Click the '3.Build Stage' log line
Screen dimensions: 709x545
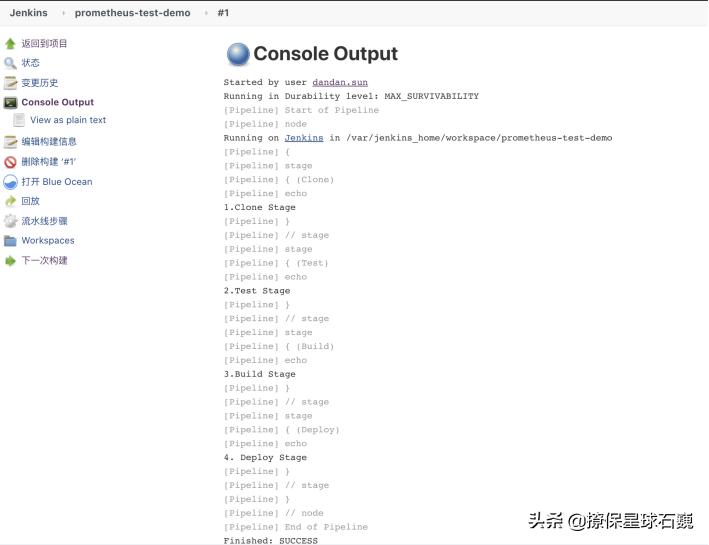pos(260,374)
